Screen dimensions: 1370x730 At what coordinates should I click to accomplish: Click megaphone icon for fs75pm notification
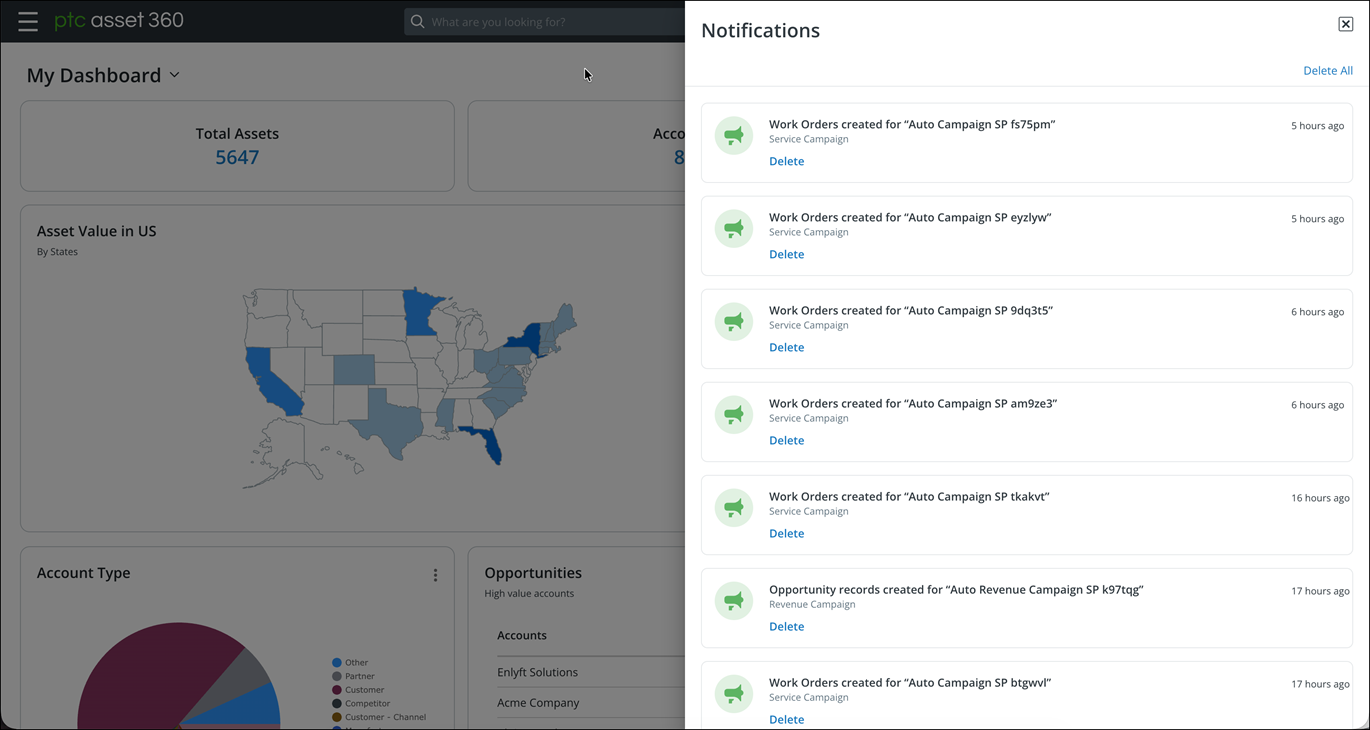click(x=734, y=136)
